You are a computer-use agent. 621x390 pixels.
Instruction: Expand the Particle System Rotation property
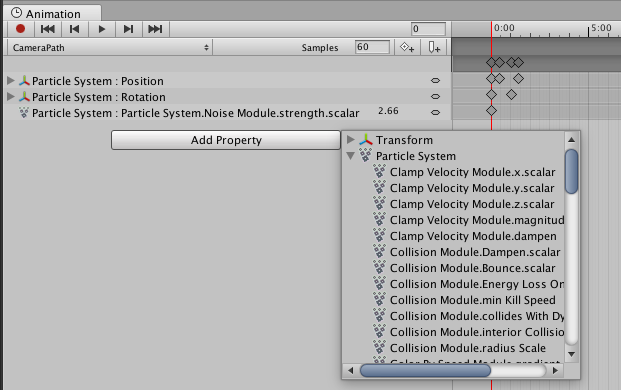11,97
